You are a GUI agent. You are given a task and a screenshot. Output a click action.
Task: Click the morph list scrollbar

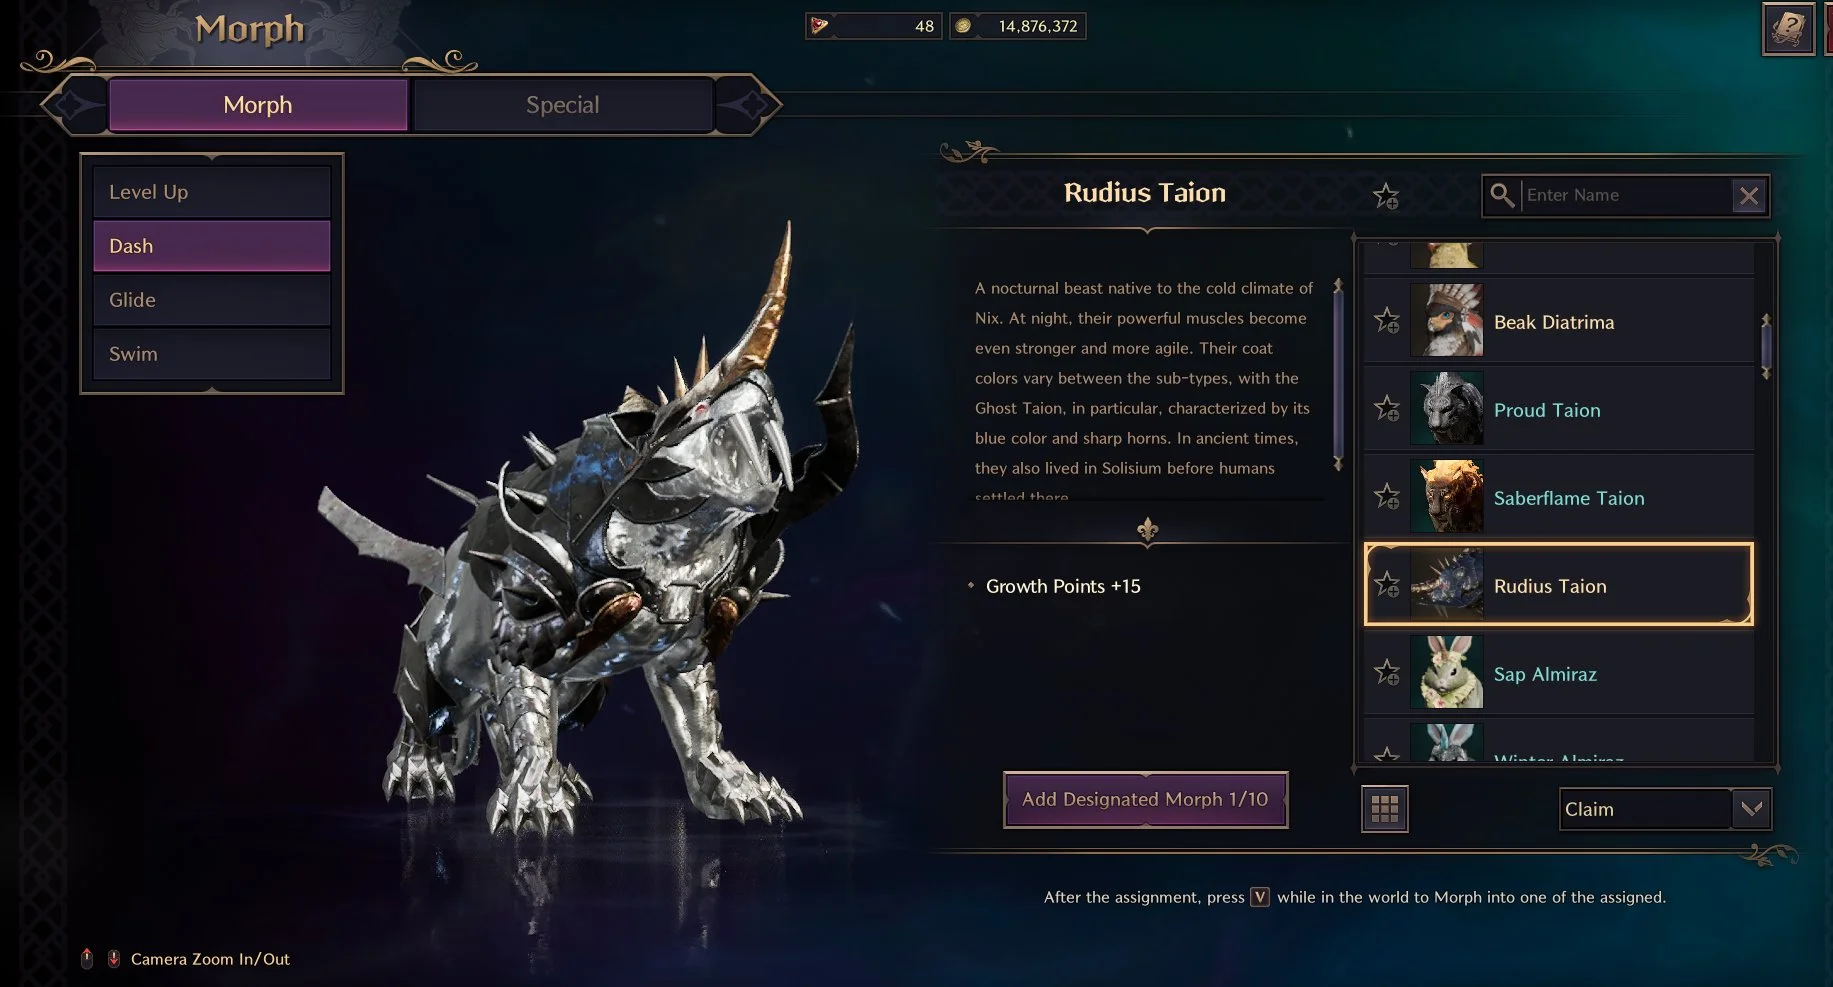tap(1766, 345)
